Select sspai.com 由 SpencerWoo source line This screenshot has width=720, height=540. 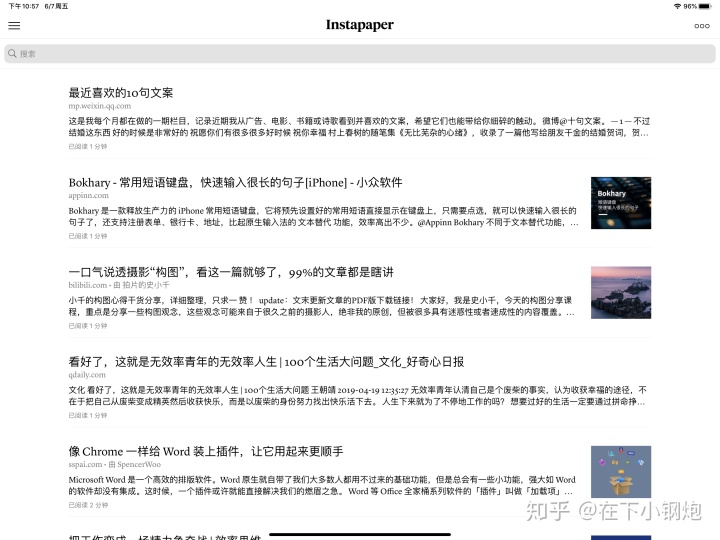pos(114,464)
